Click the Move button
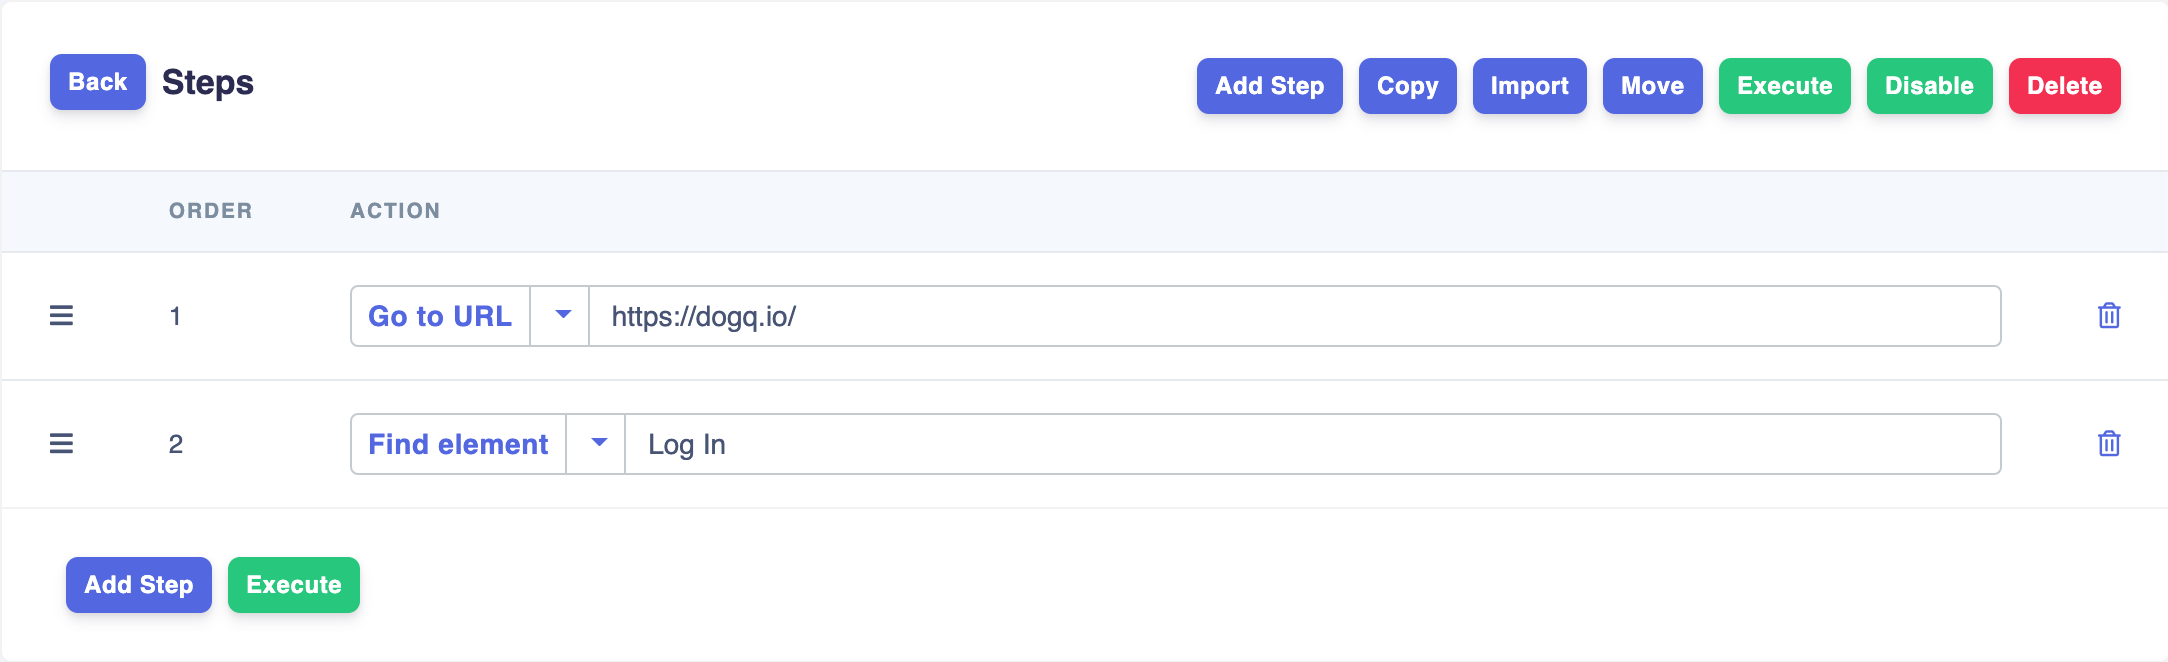This screenshot has width=2168, height=662. (x=1652, y=86)
